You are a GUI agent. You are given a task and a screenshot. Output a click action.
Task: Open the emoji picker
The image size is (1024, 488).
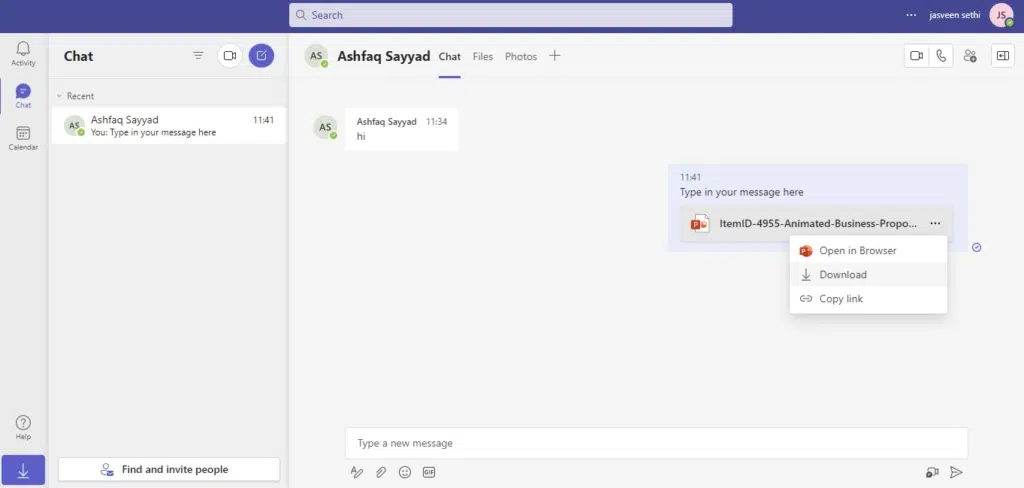(x=405, y=472)
